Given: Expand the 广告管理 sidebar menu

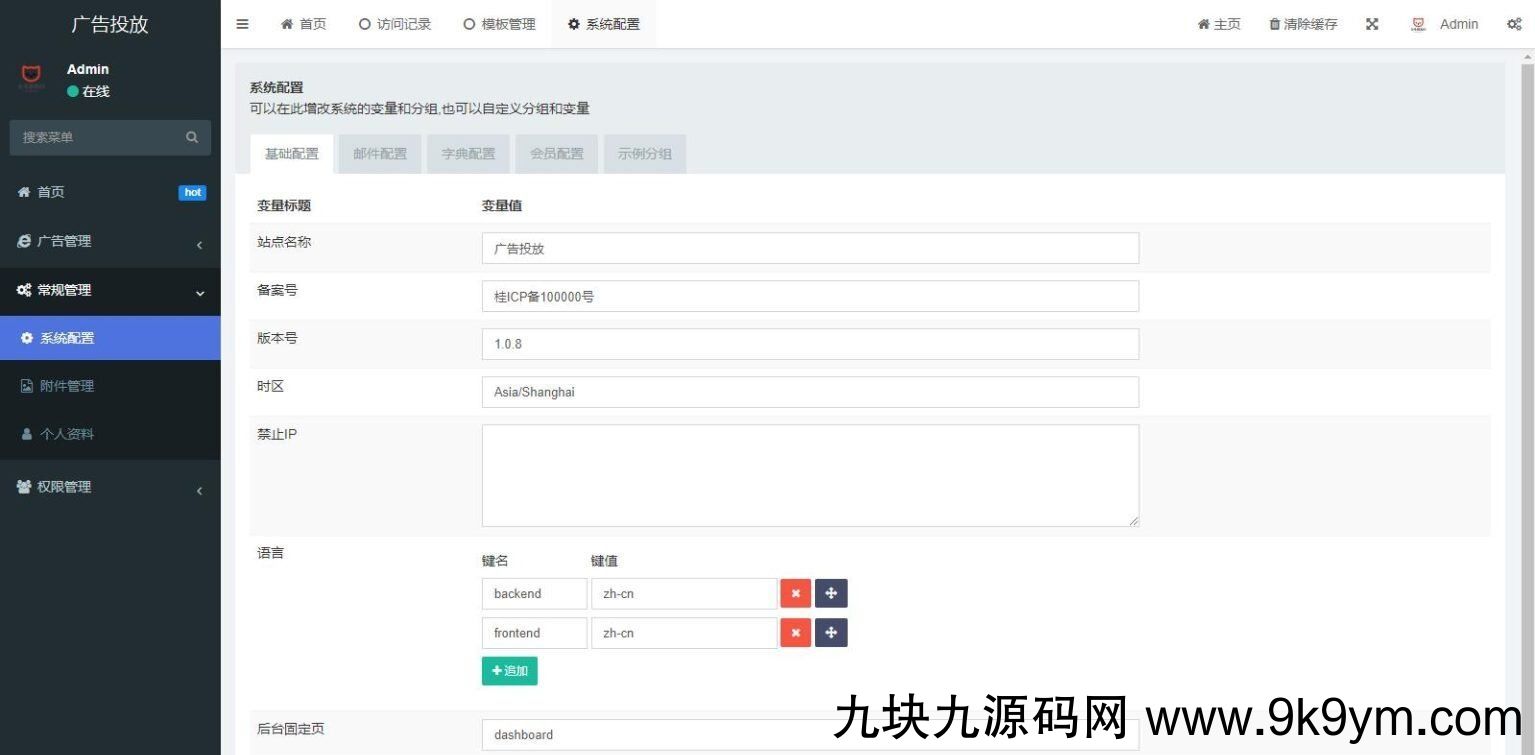Looking at the screenshot, I should coord(110,241).
